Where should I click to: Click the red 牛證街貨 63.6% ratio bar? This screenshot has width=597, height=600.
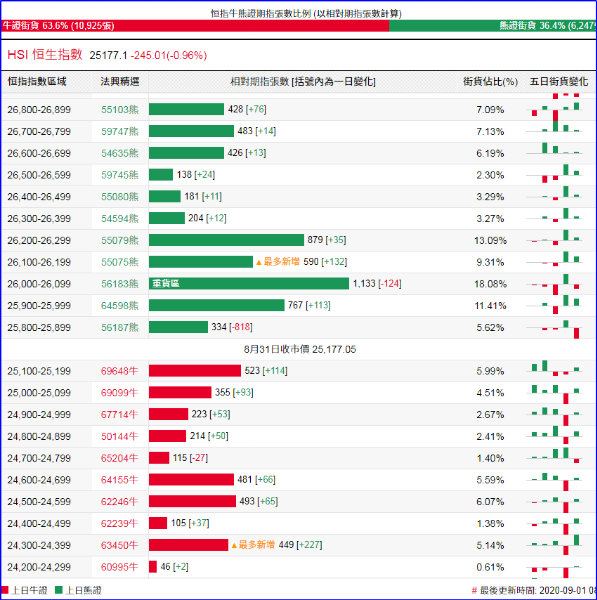pos(195,26)
